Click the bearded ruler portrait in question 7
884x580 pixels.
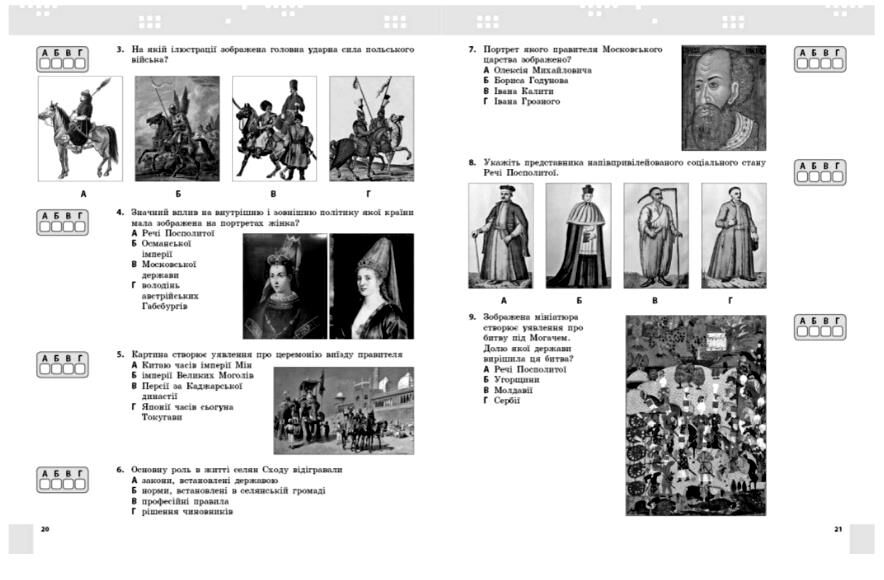tap(723, 97)
